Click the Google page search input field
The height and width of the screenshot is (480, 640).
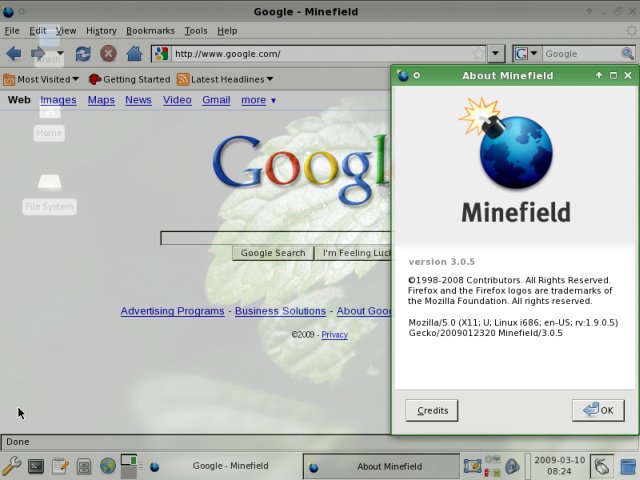click(x=276, y=238)
